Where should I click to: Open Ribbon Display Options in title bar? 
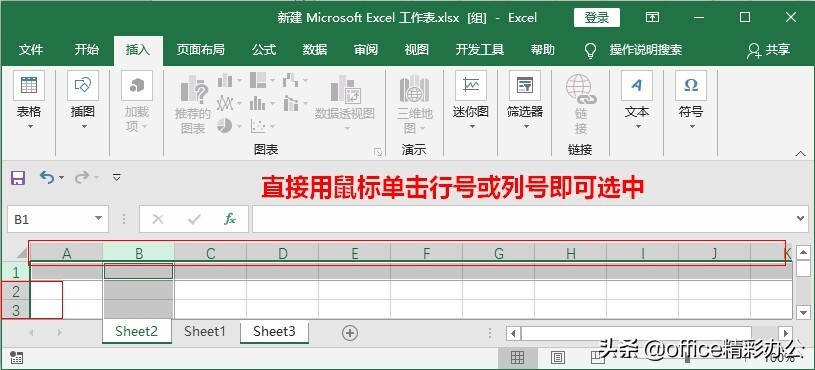(x=652, y=18)
